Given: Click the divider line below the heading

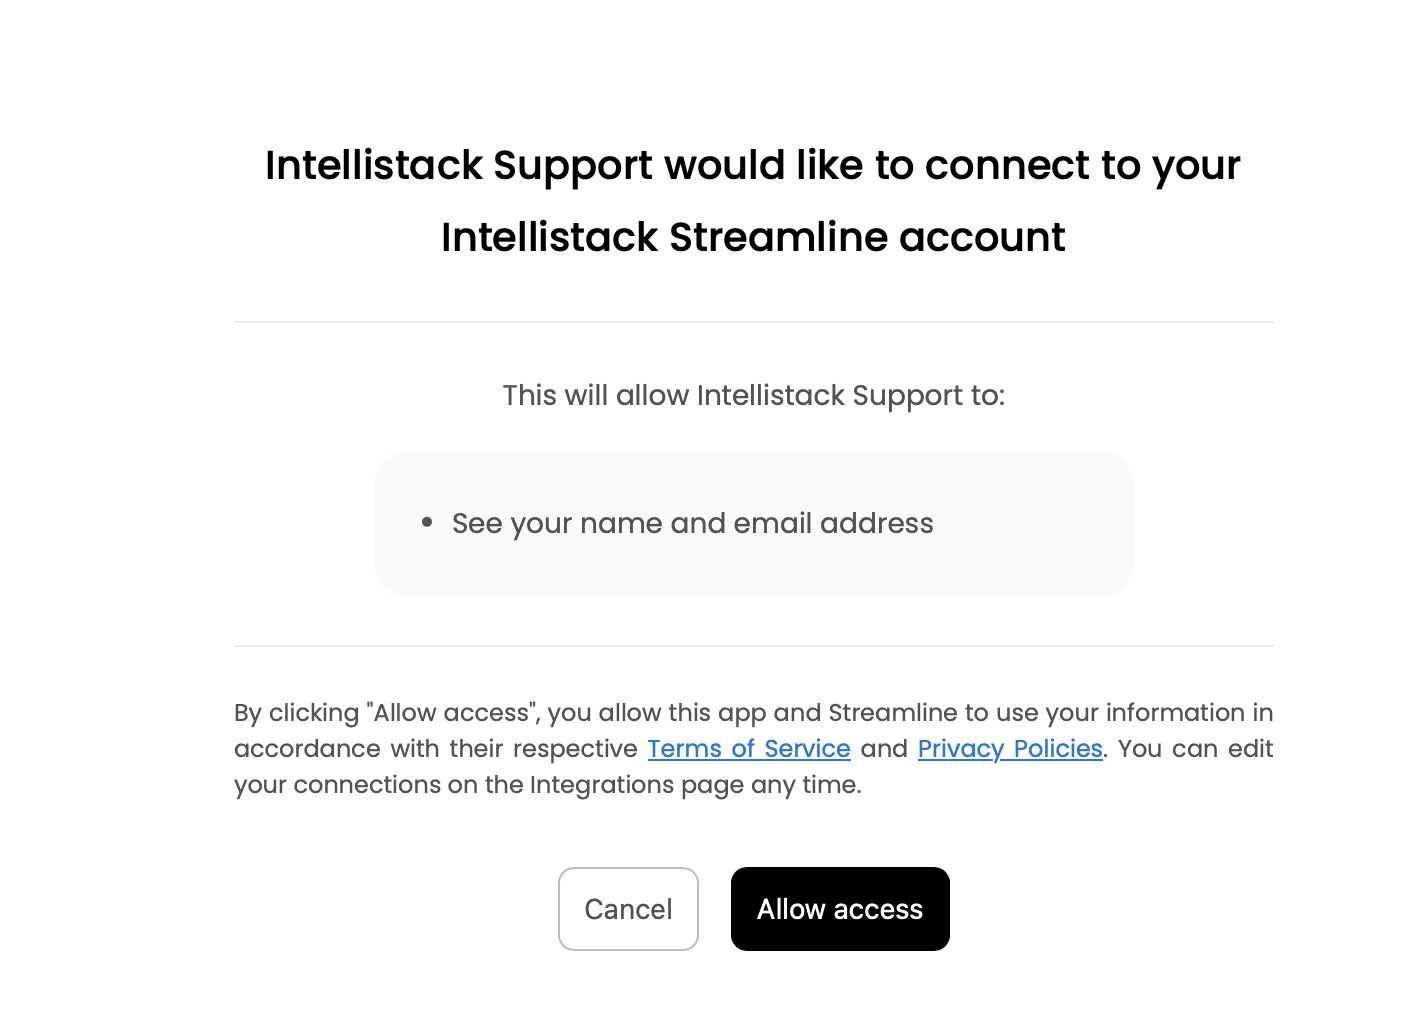Looking at the screenshot, I should 753,322.
